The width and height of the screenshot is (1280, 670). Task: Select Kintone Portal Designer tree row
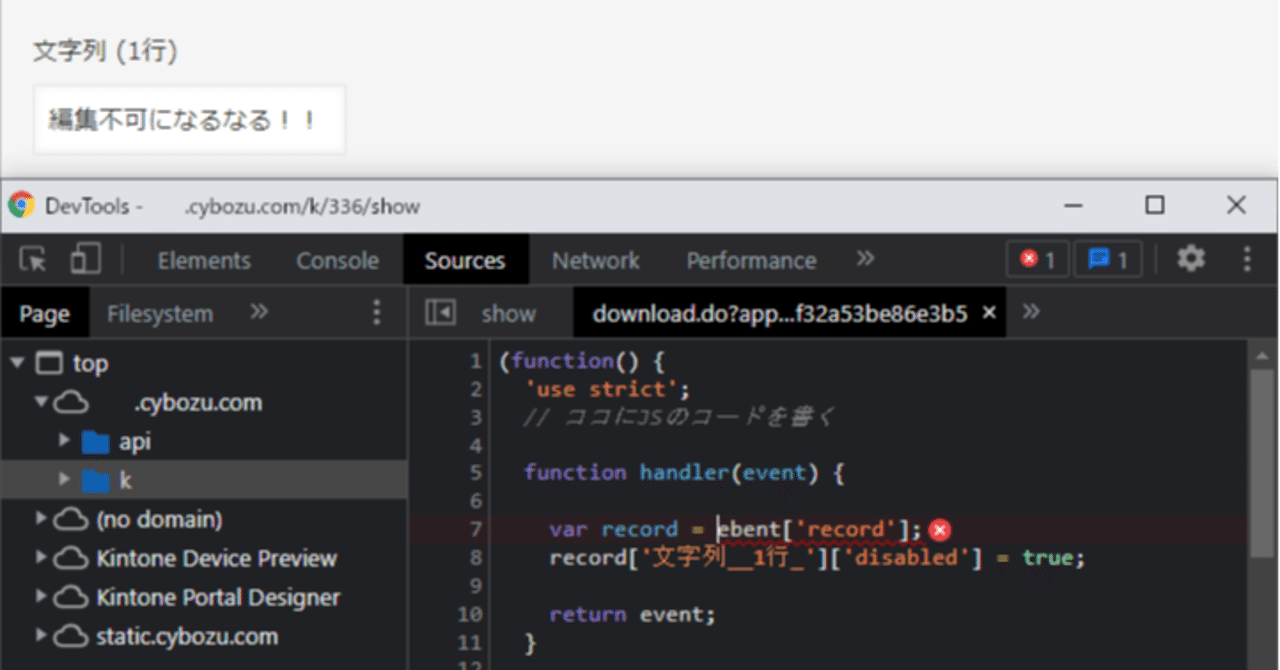click(204, 598)
